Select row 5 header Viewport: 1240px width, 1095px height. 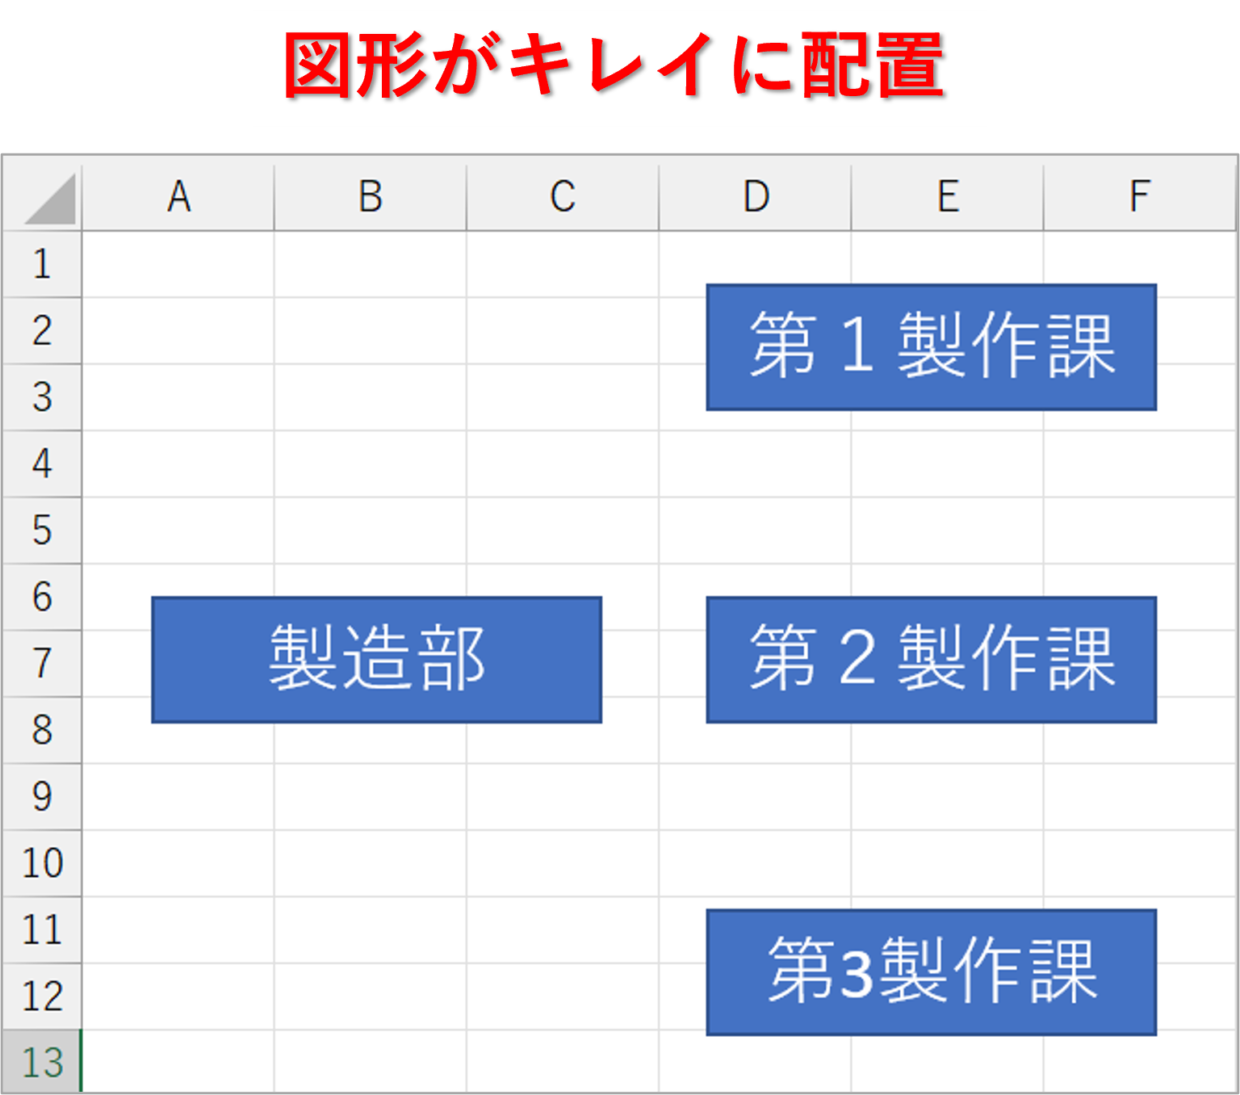42,530
